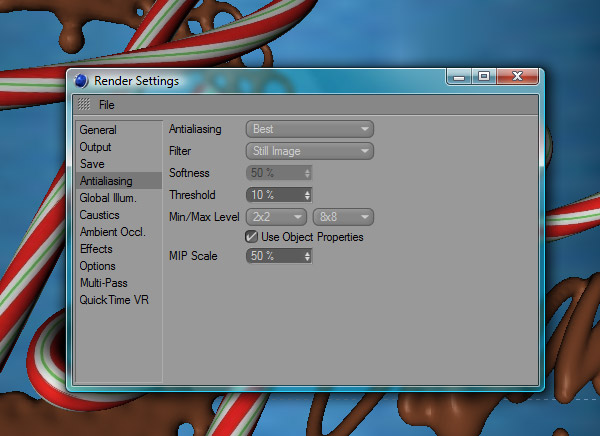Open the File menu
Viewport: 600px width, 436px height.
pos(106,105)
